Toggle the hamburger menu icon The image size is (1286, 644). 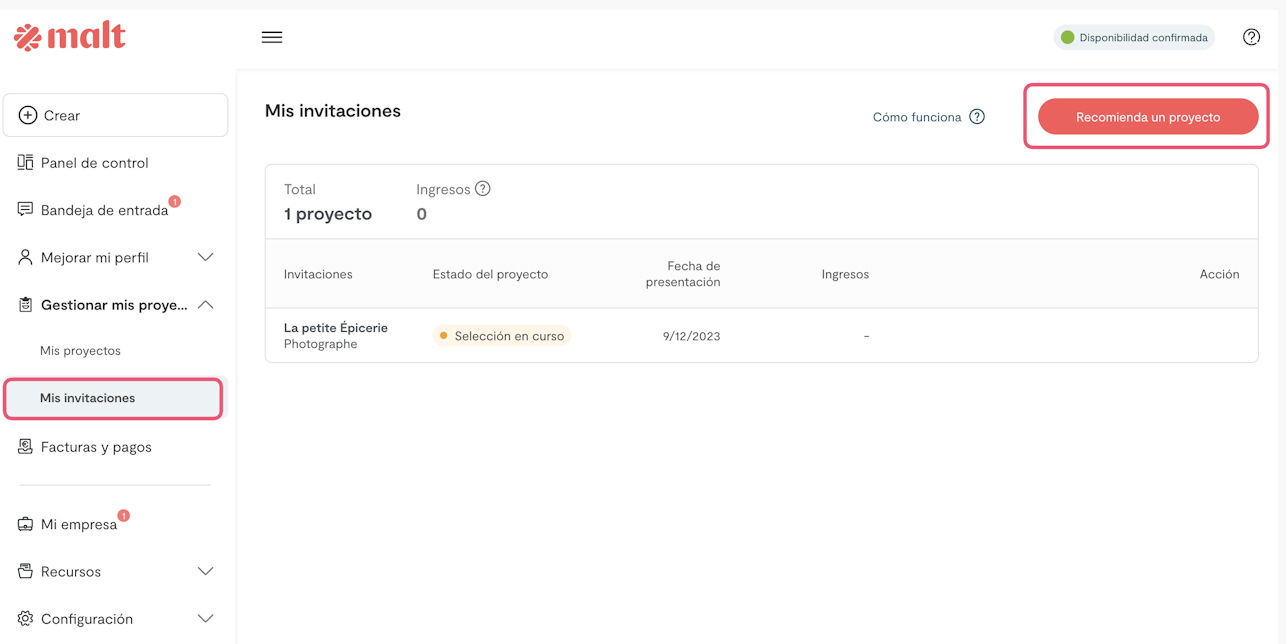272,37
